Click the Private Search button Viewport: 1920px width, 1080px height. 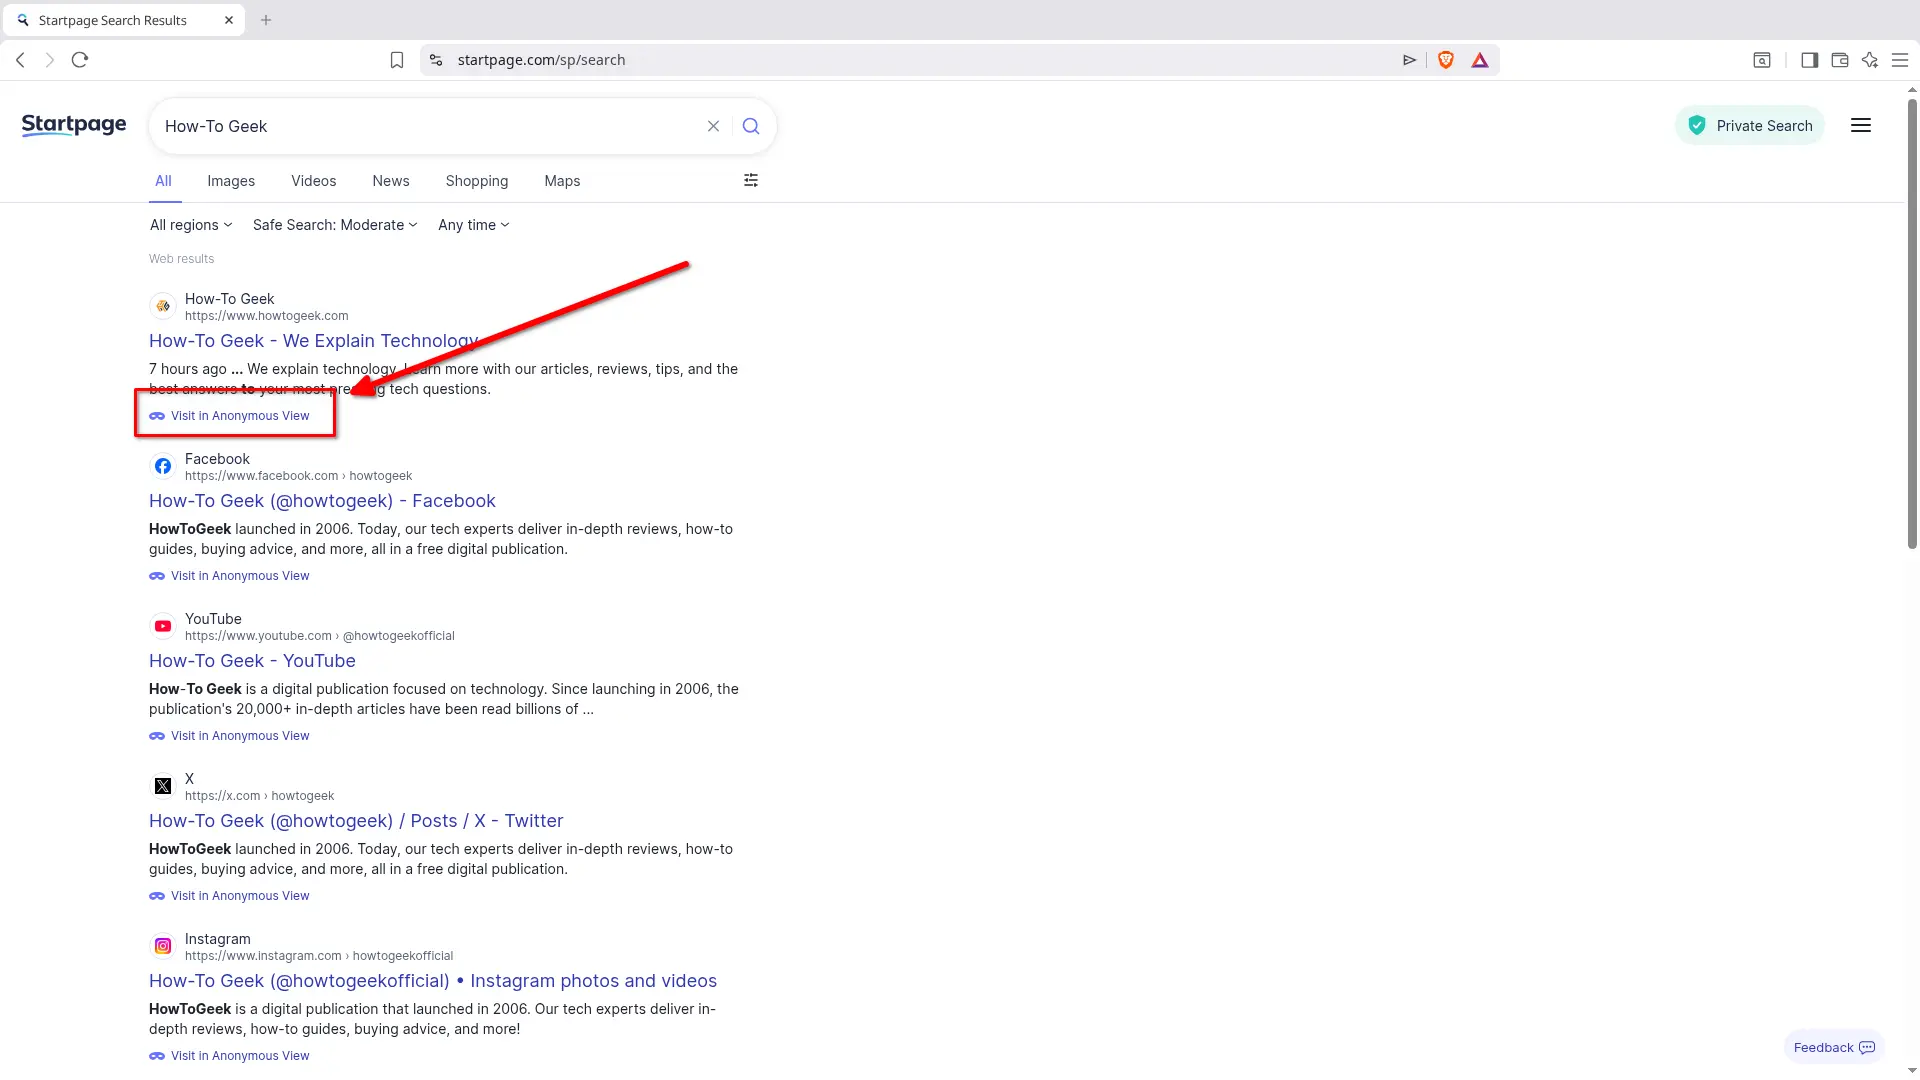(1750, 125)
